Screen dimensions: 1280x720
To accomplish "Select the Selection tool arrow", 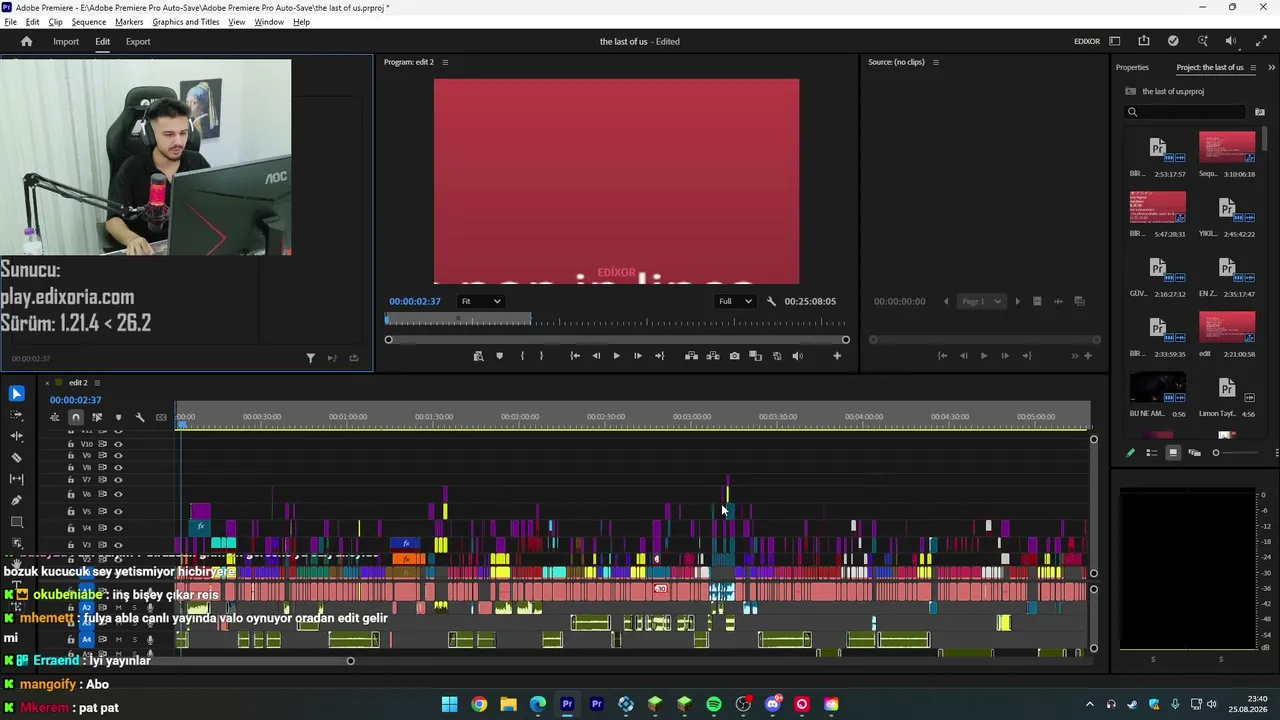I will [16, 394].
